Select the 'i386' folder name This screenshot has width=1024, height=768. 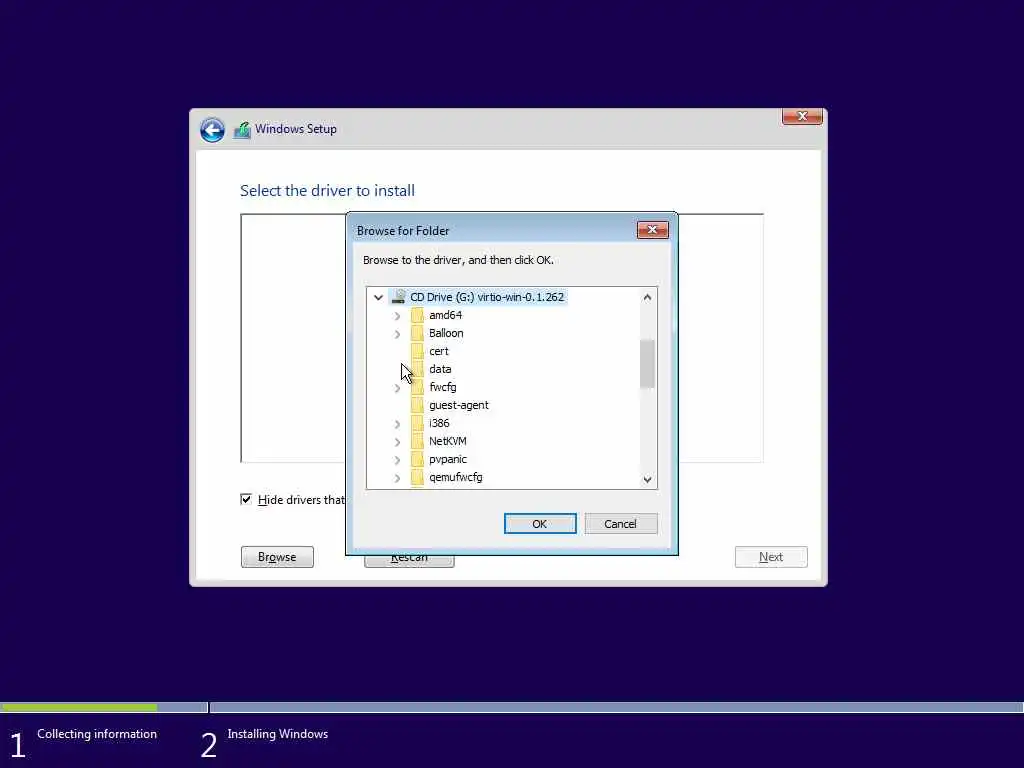440,424
